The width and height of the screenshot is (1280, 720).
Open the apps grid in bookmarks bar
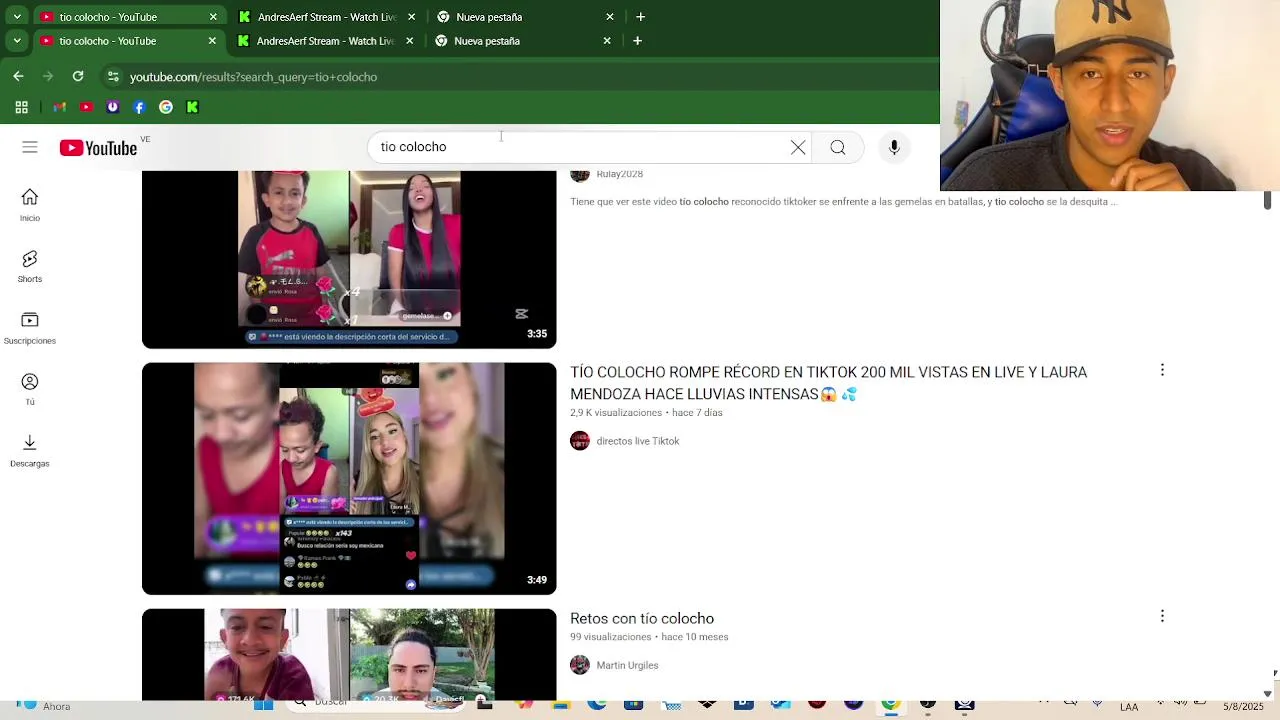(x=21, y=107)
